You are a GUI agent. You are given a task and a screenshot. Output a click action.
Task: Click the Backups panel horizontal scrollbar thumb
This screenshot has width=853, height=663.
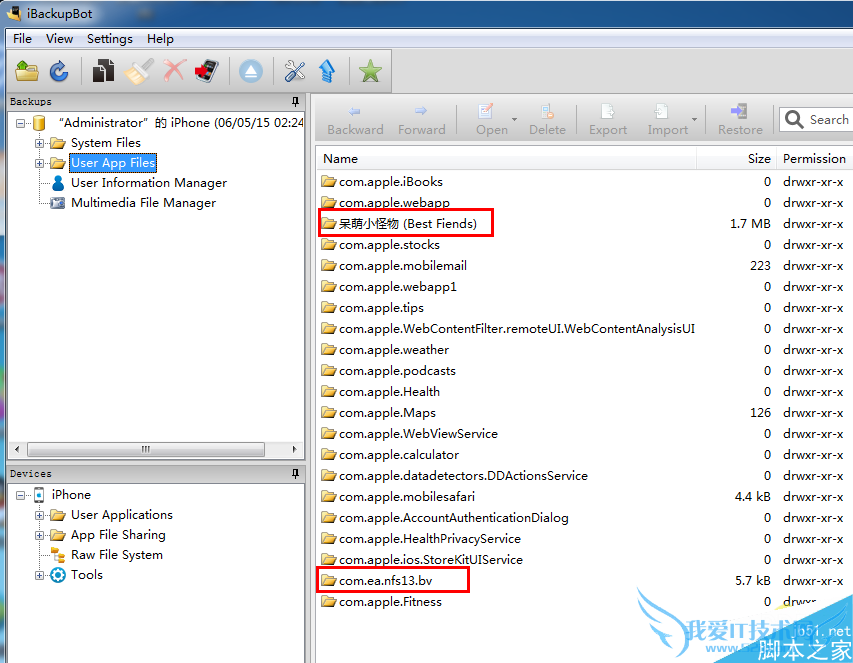coord(146,450)
